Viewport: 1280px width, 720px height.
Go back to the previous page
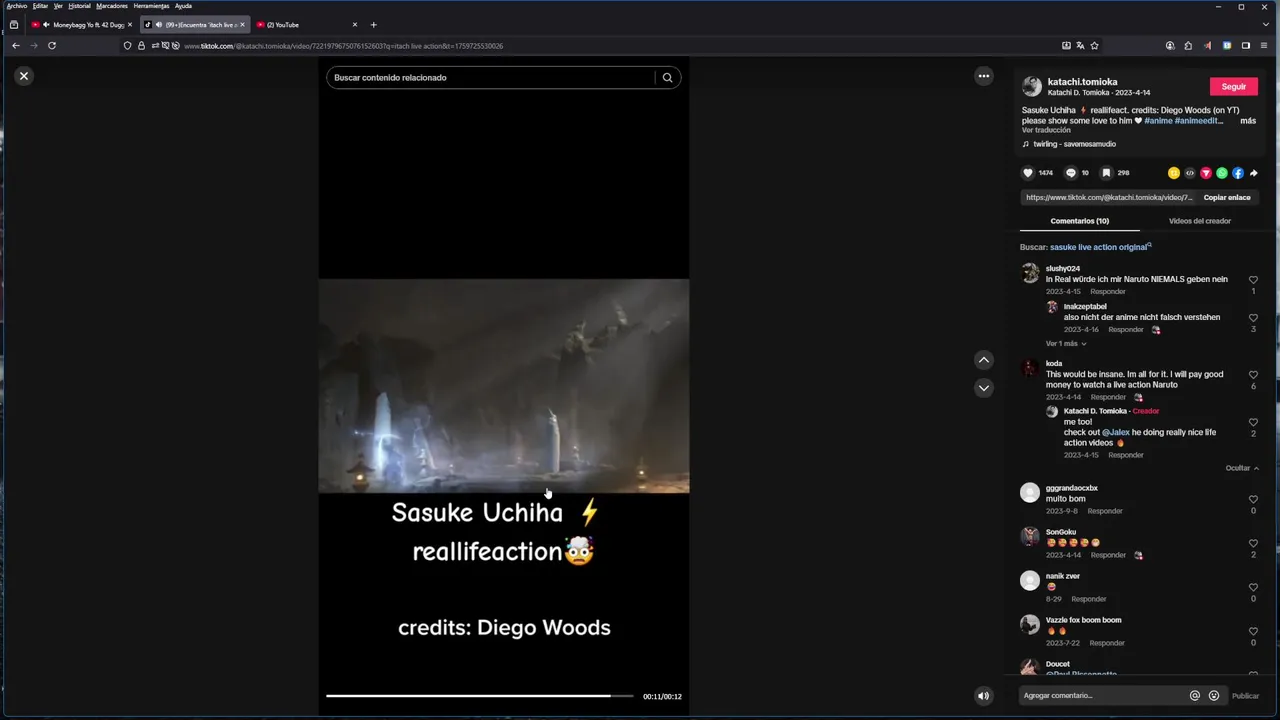[x=16, y=46]
